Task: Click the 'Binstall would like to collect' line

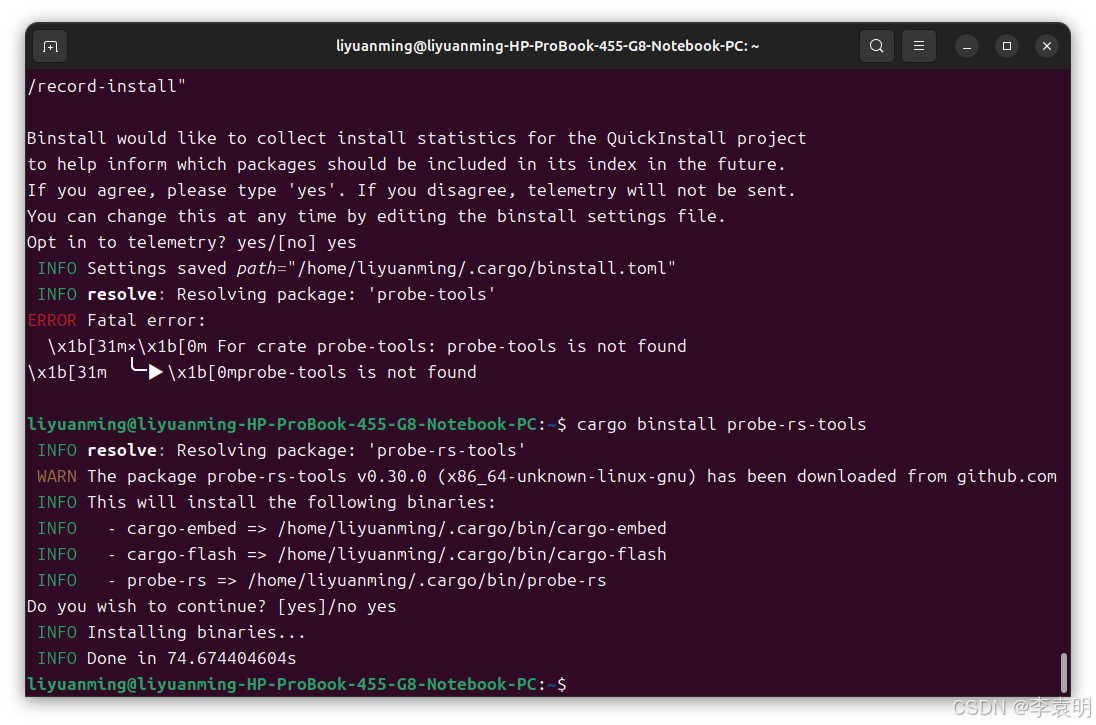Action: pyautogui.click(x=417, y=138)
